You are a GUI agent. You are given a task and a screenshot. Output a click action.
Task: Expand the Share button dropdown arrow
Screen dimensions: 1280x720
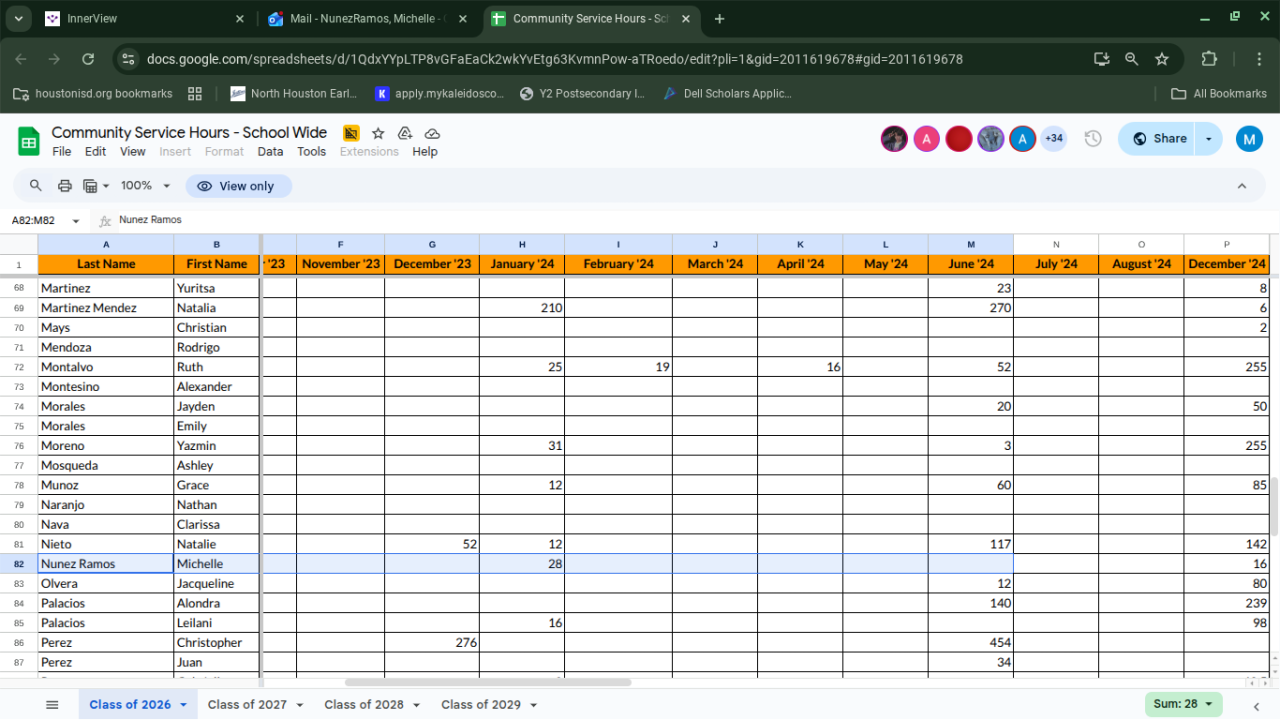[x=1209, y=139]
